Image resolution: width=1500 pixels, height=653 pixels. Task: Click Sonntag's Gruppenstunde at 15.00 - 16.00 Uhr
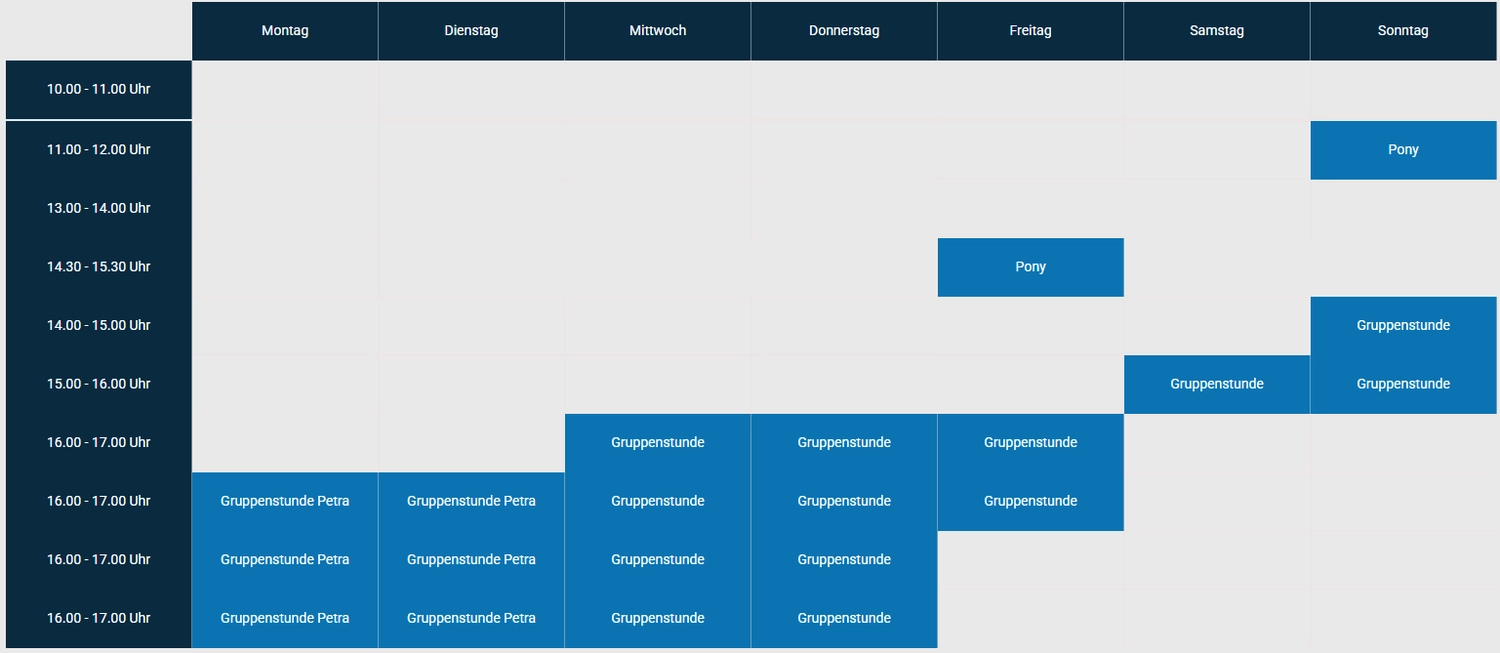[x=1403, y=384]
